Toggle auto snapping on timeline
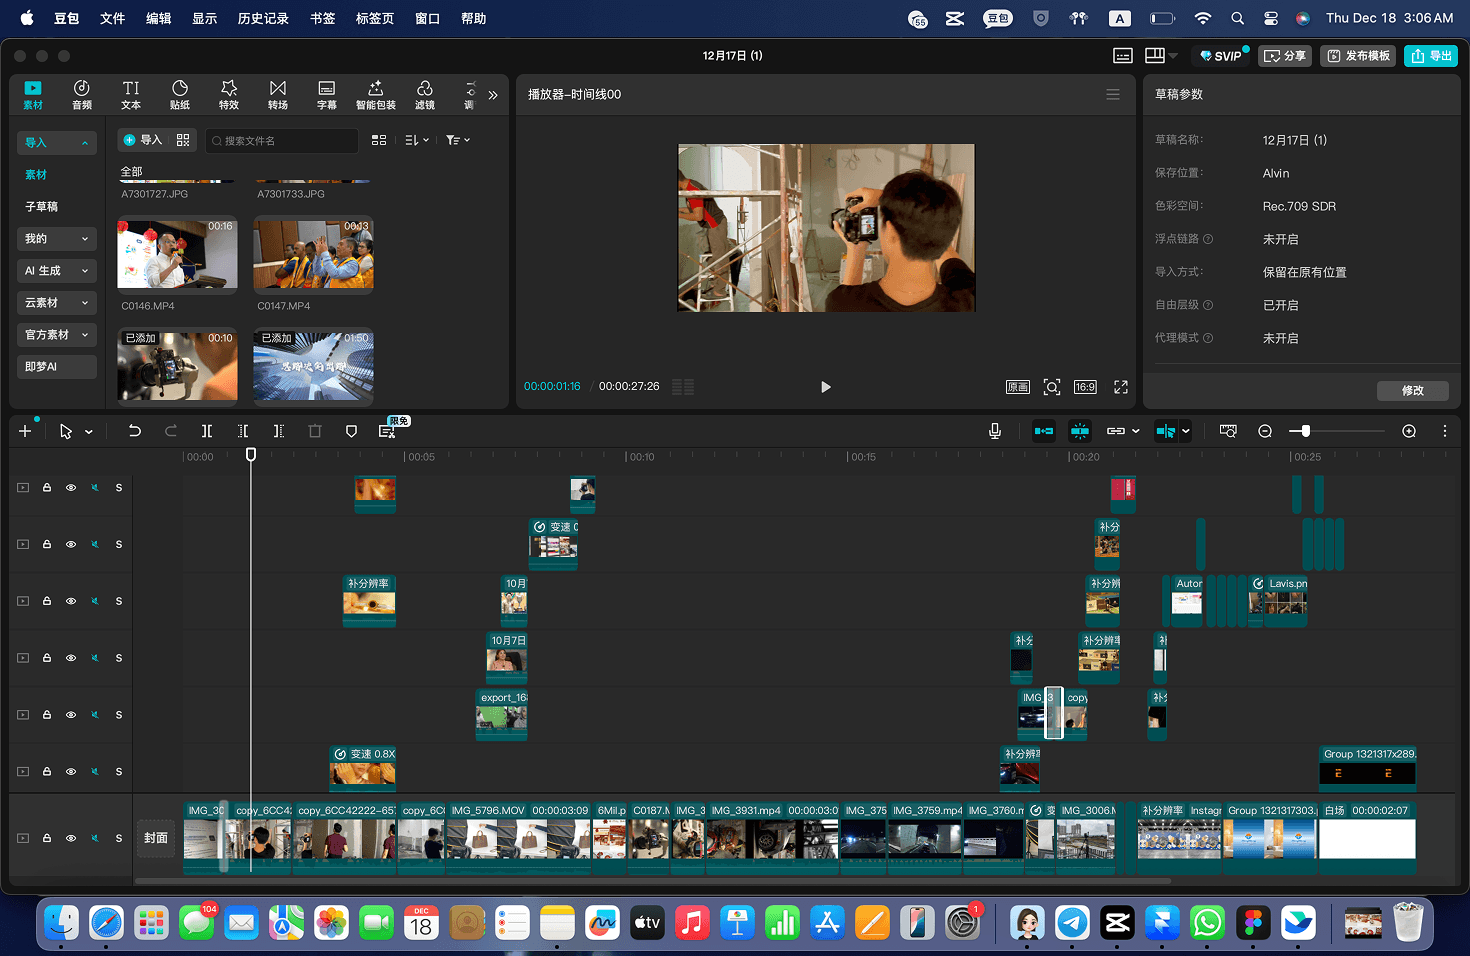This screenshot has width=1470, height=956. tap(1080, 431)
